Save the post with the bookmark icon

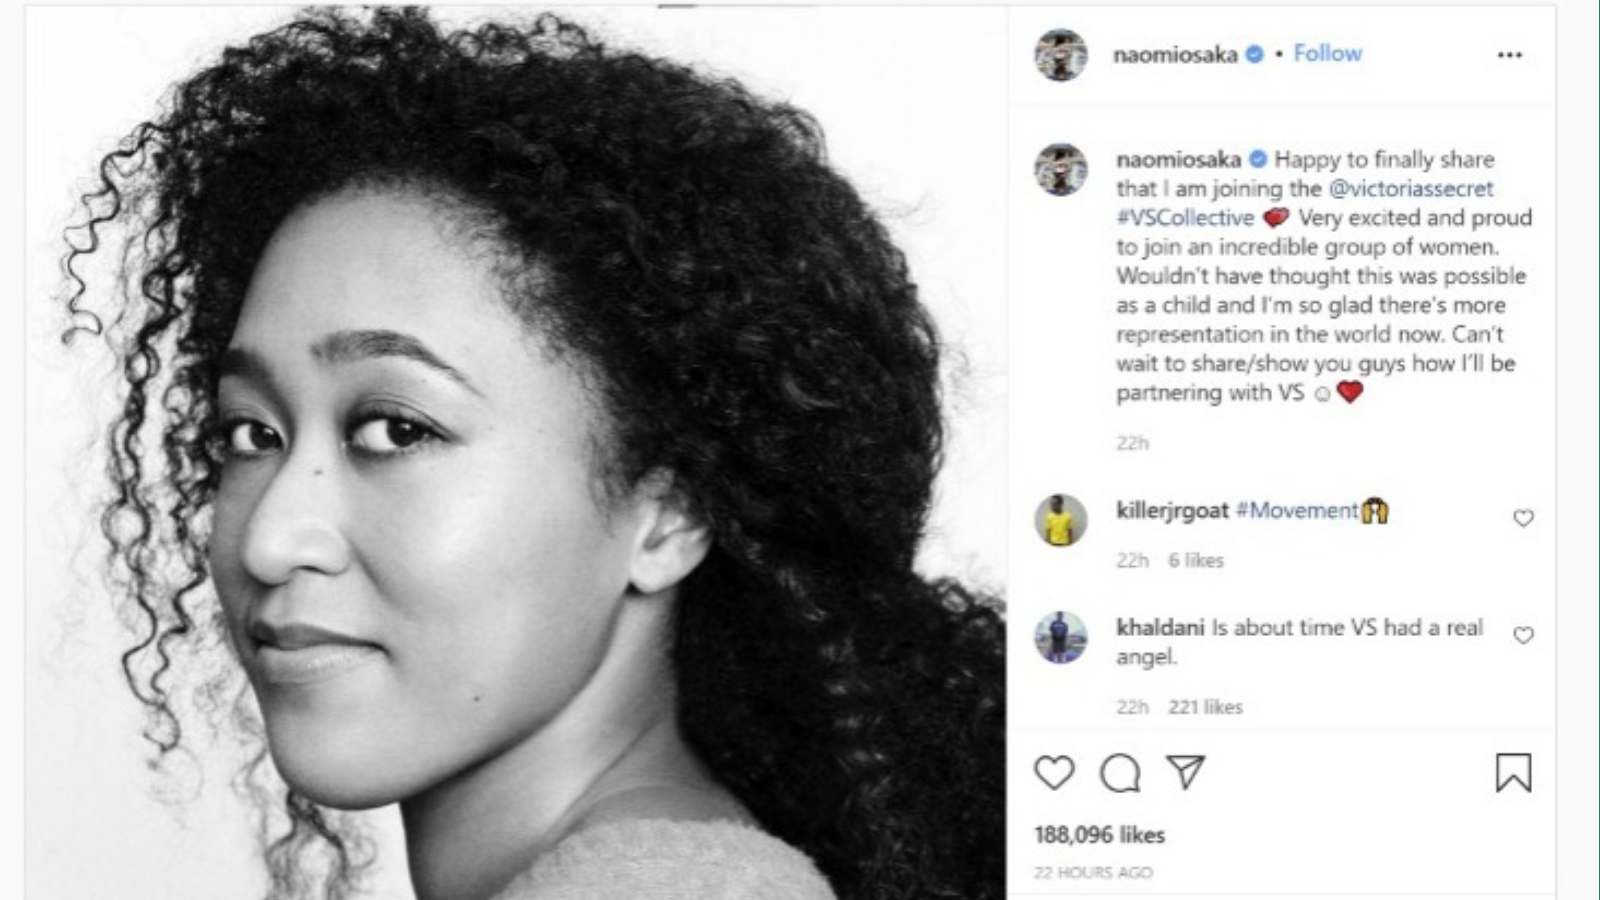point(1513,773)
